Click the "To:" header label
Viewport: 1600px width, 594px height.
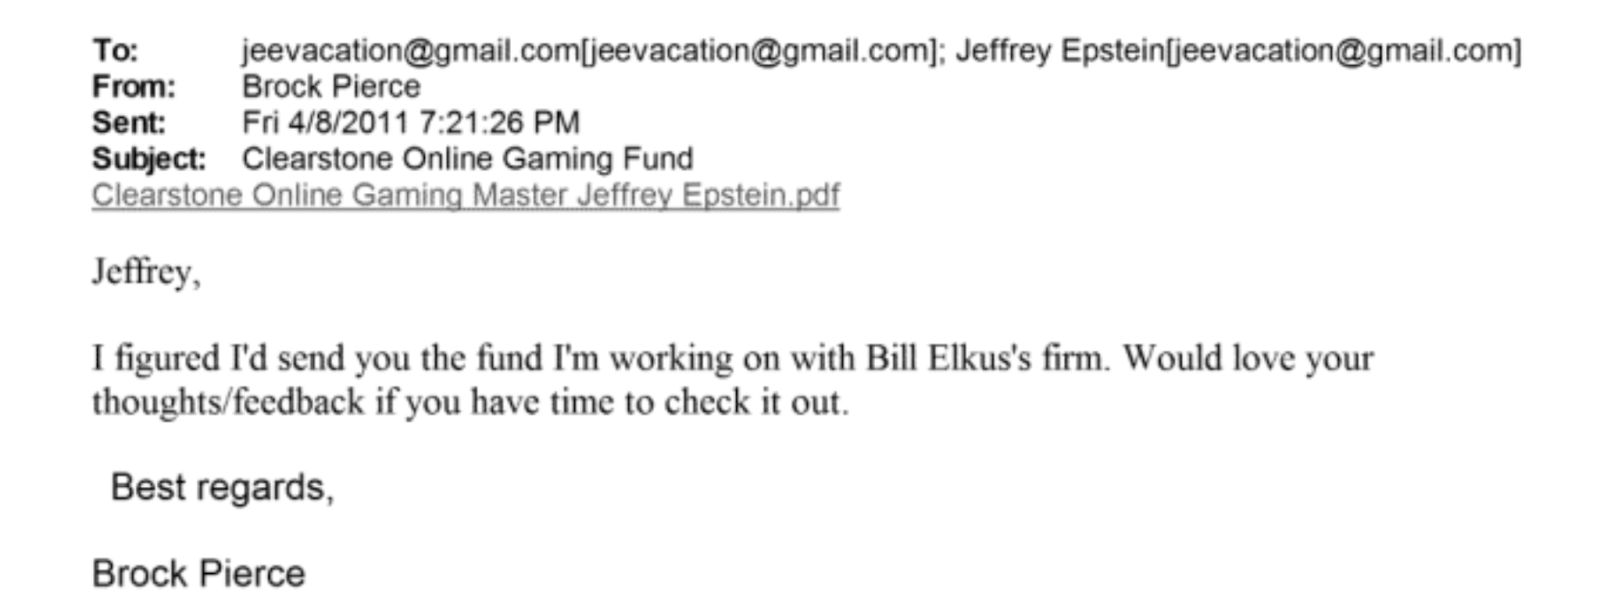[x=115, y=50]
